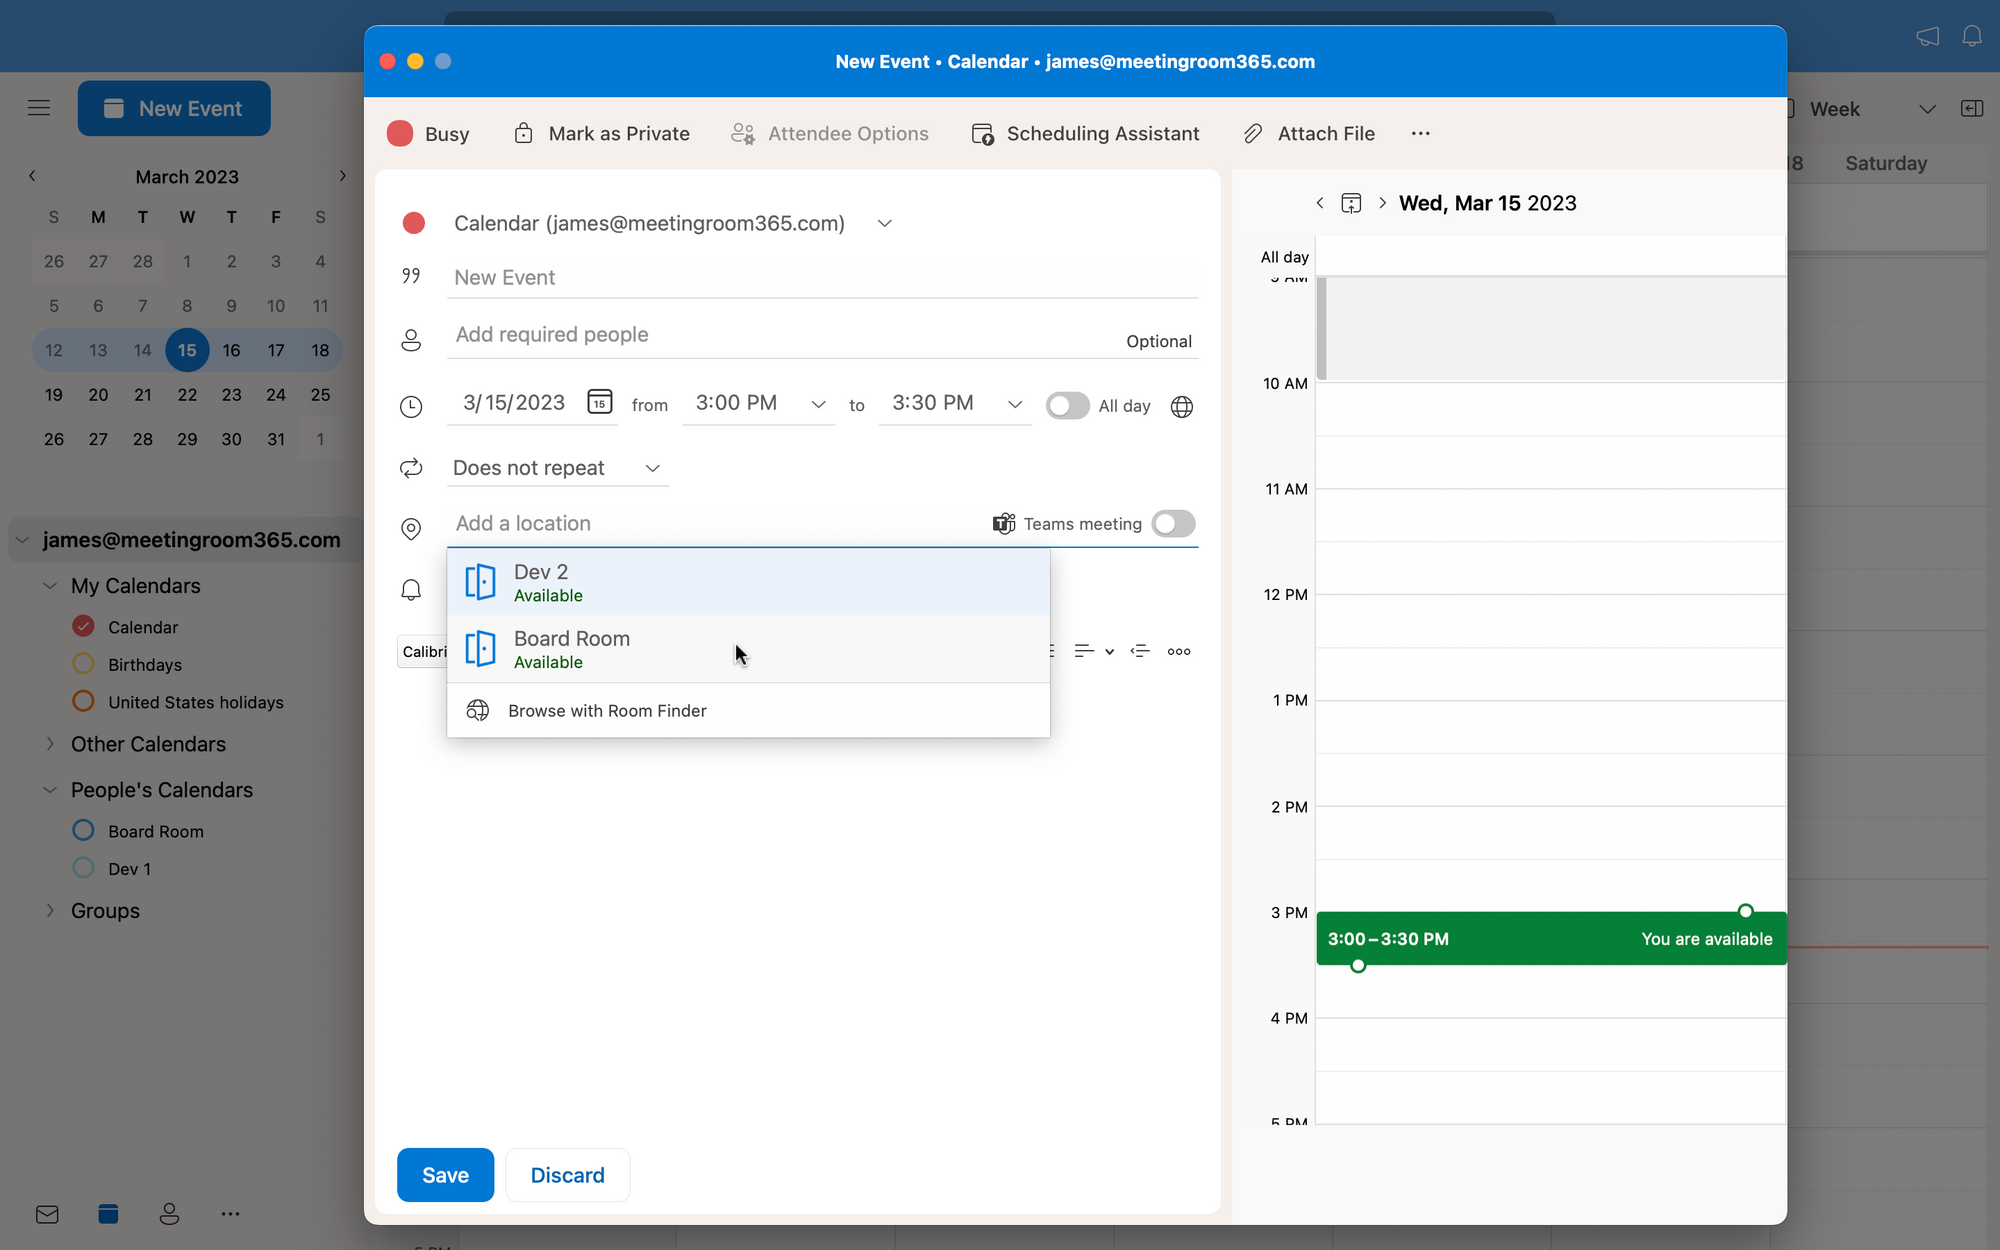
Task: Click the notifications bell icon
Action: (1973, 36)
